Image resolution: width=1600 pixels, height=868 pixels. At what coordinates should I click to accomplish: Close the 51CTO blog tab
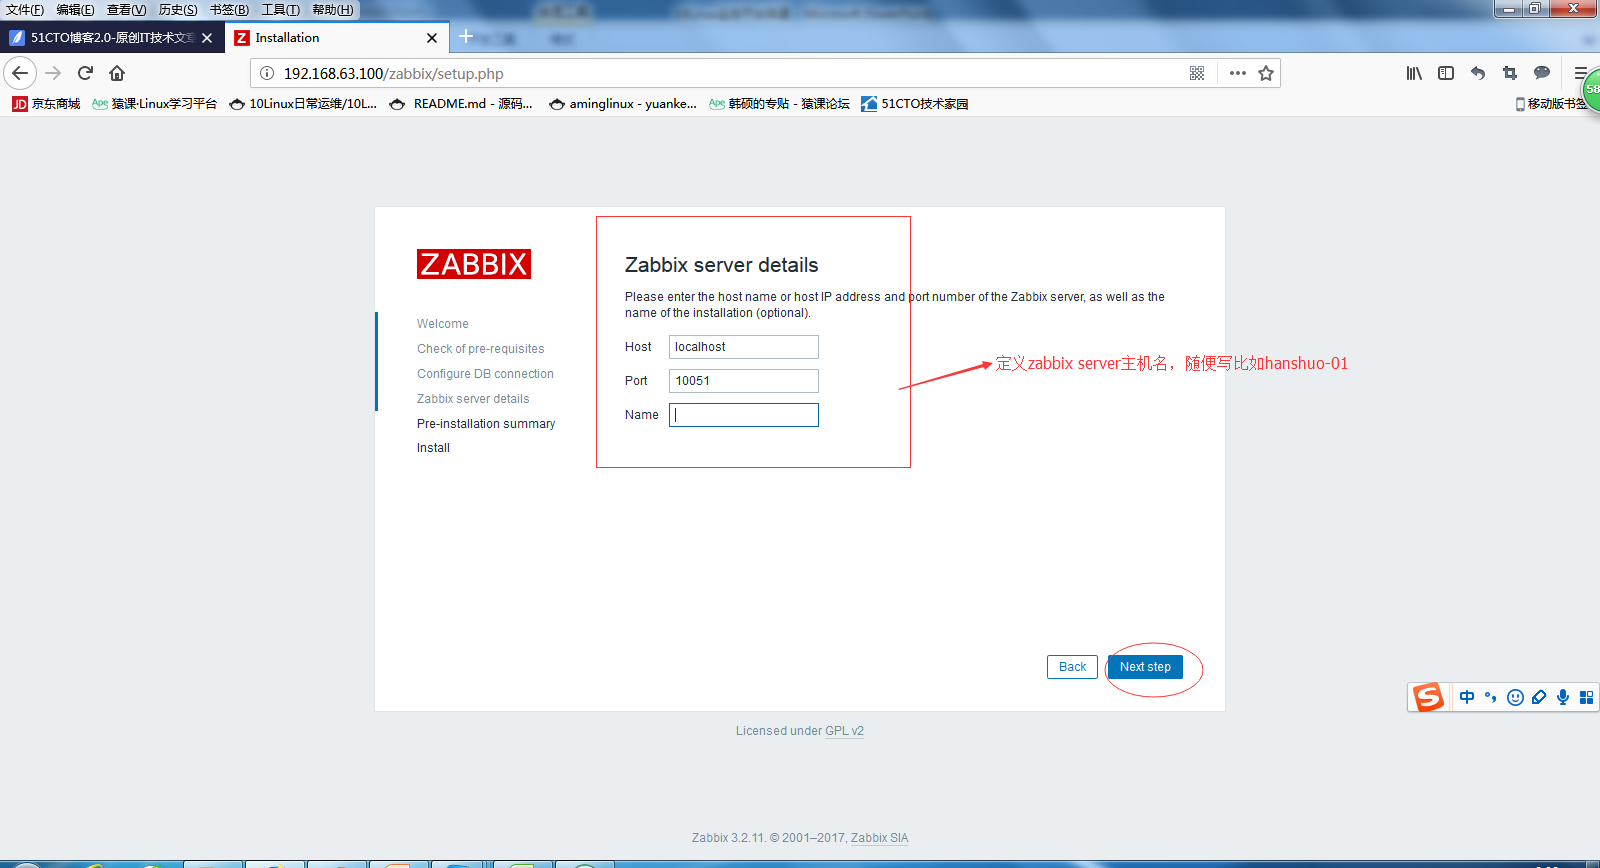(x=207, y=38)
